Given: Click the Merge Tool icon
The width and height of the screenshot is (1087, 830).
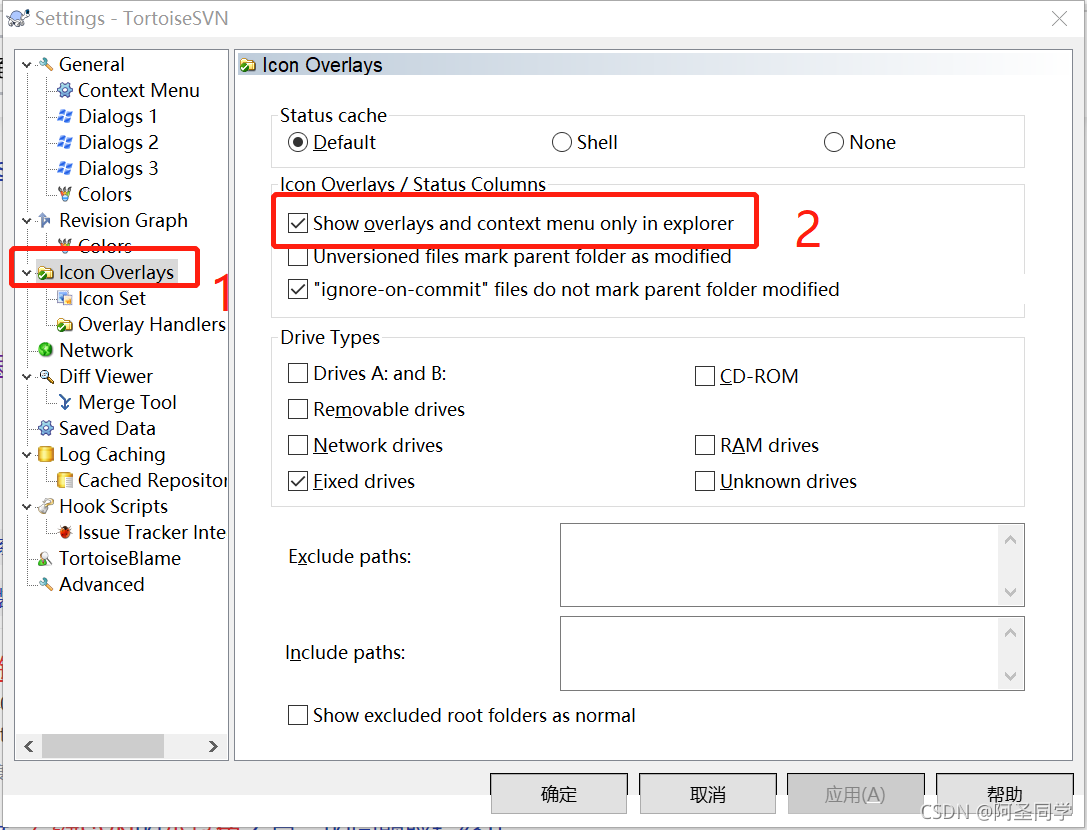Looking at the screenshot, I should tap(64, 402).
